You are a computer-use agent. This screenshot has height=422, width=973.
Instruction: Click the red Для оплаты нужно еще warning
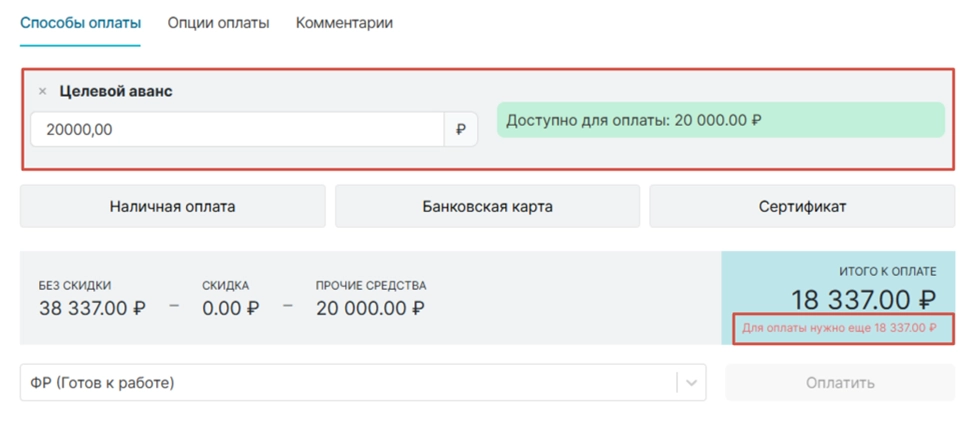(x=839, y=328)
